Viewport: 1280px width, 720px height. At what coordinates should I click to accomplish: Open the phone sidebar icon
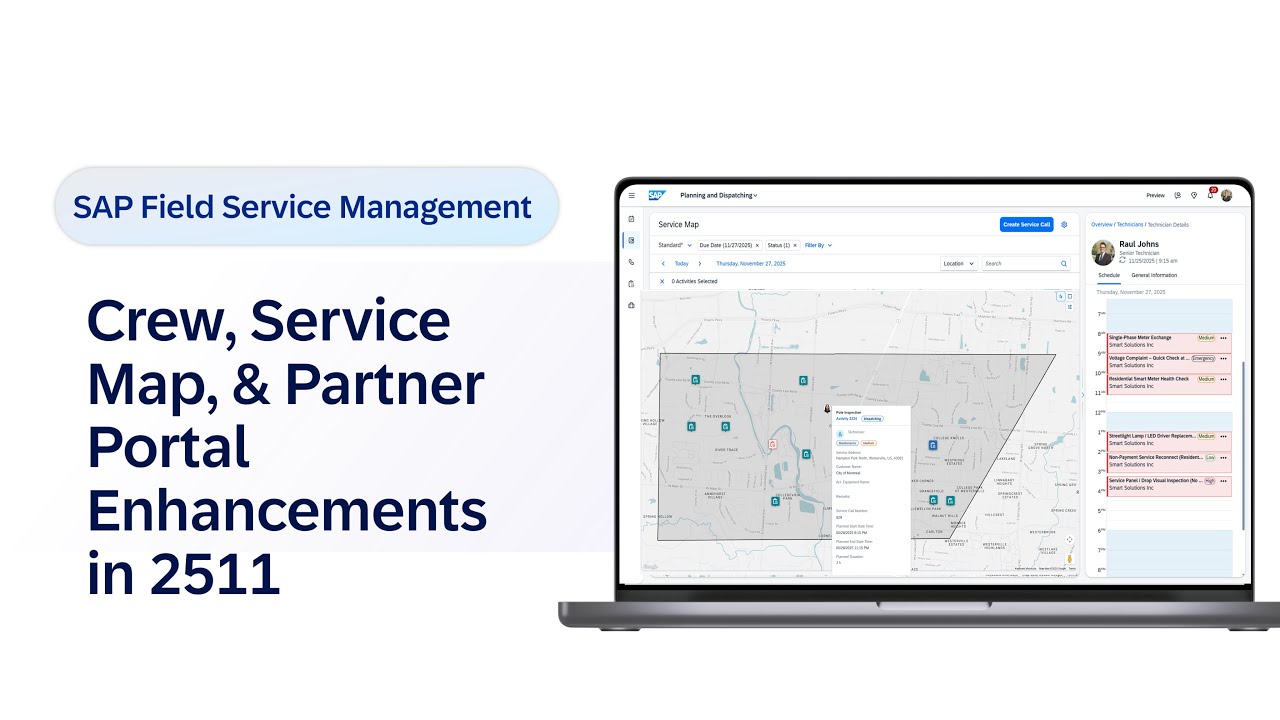click(631, 262)
